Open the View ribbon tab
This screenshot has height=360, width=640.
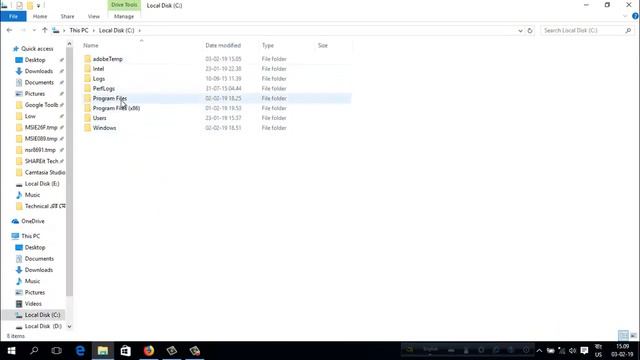[93, 16]
